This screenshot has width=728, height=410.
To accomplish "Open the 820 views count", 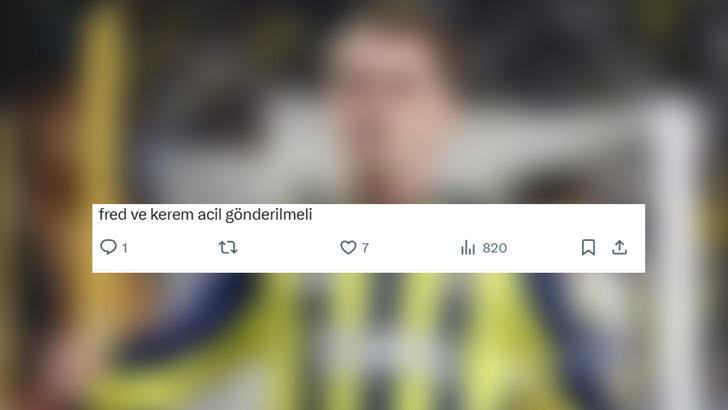I will coord(494,248).
